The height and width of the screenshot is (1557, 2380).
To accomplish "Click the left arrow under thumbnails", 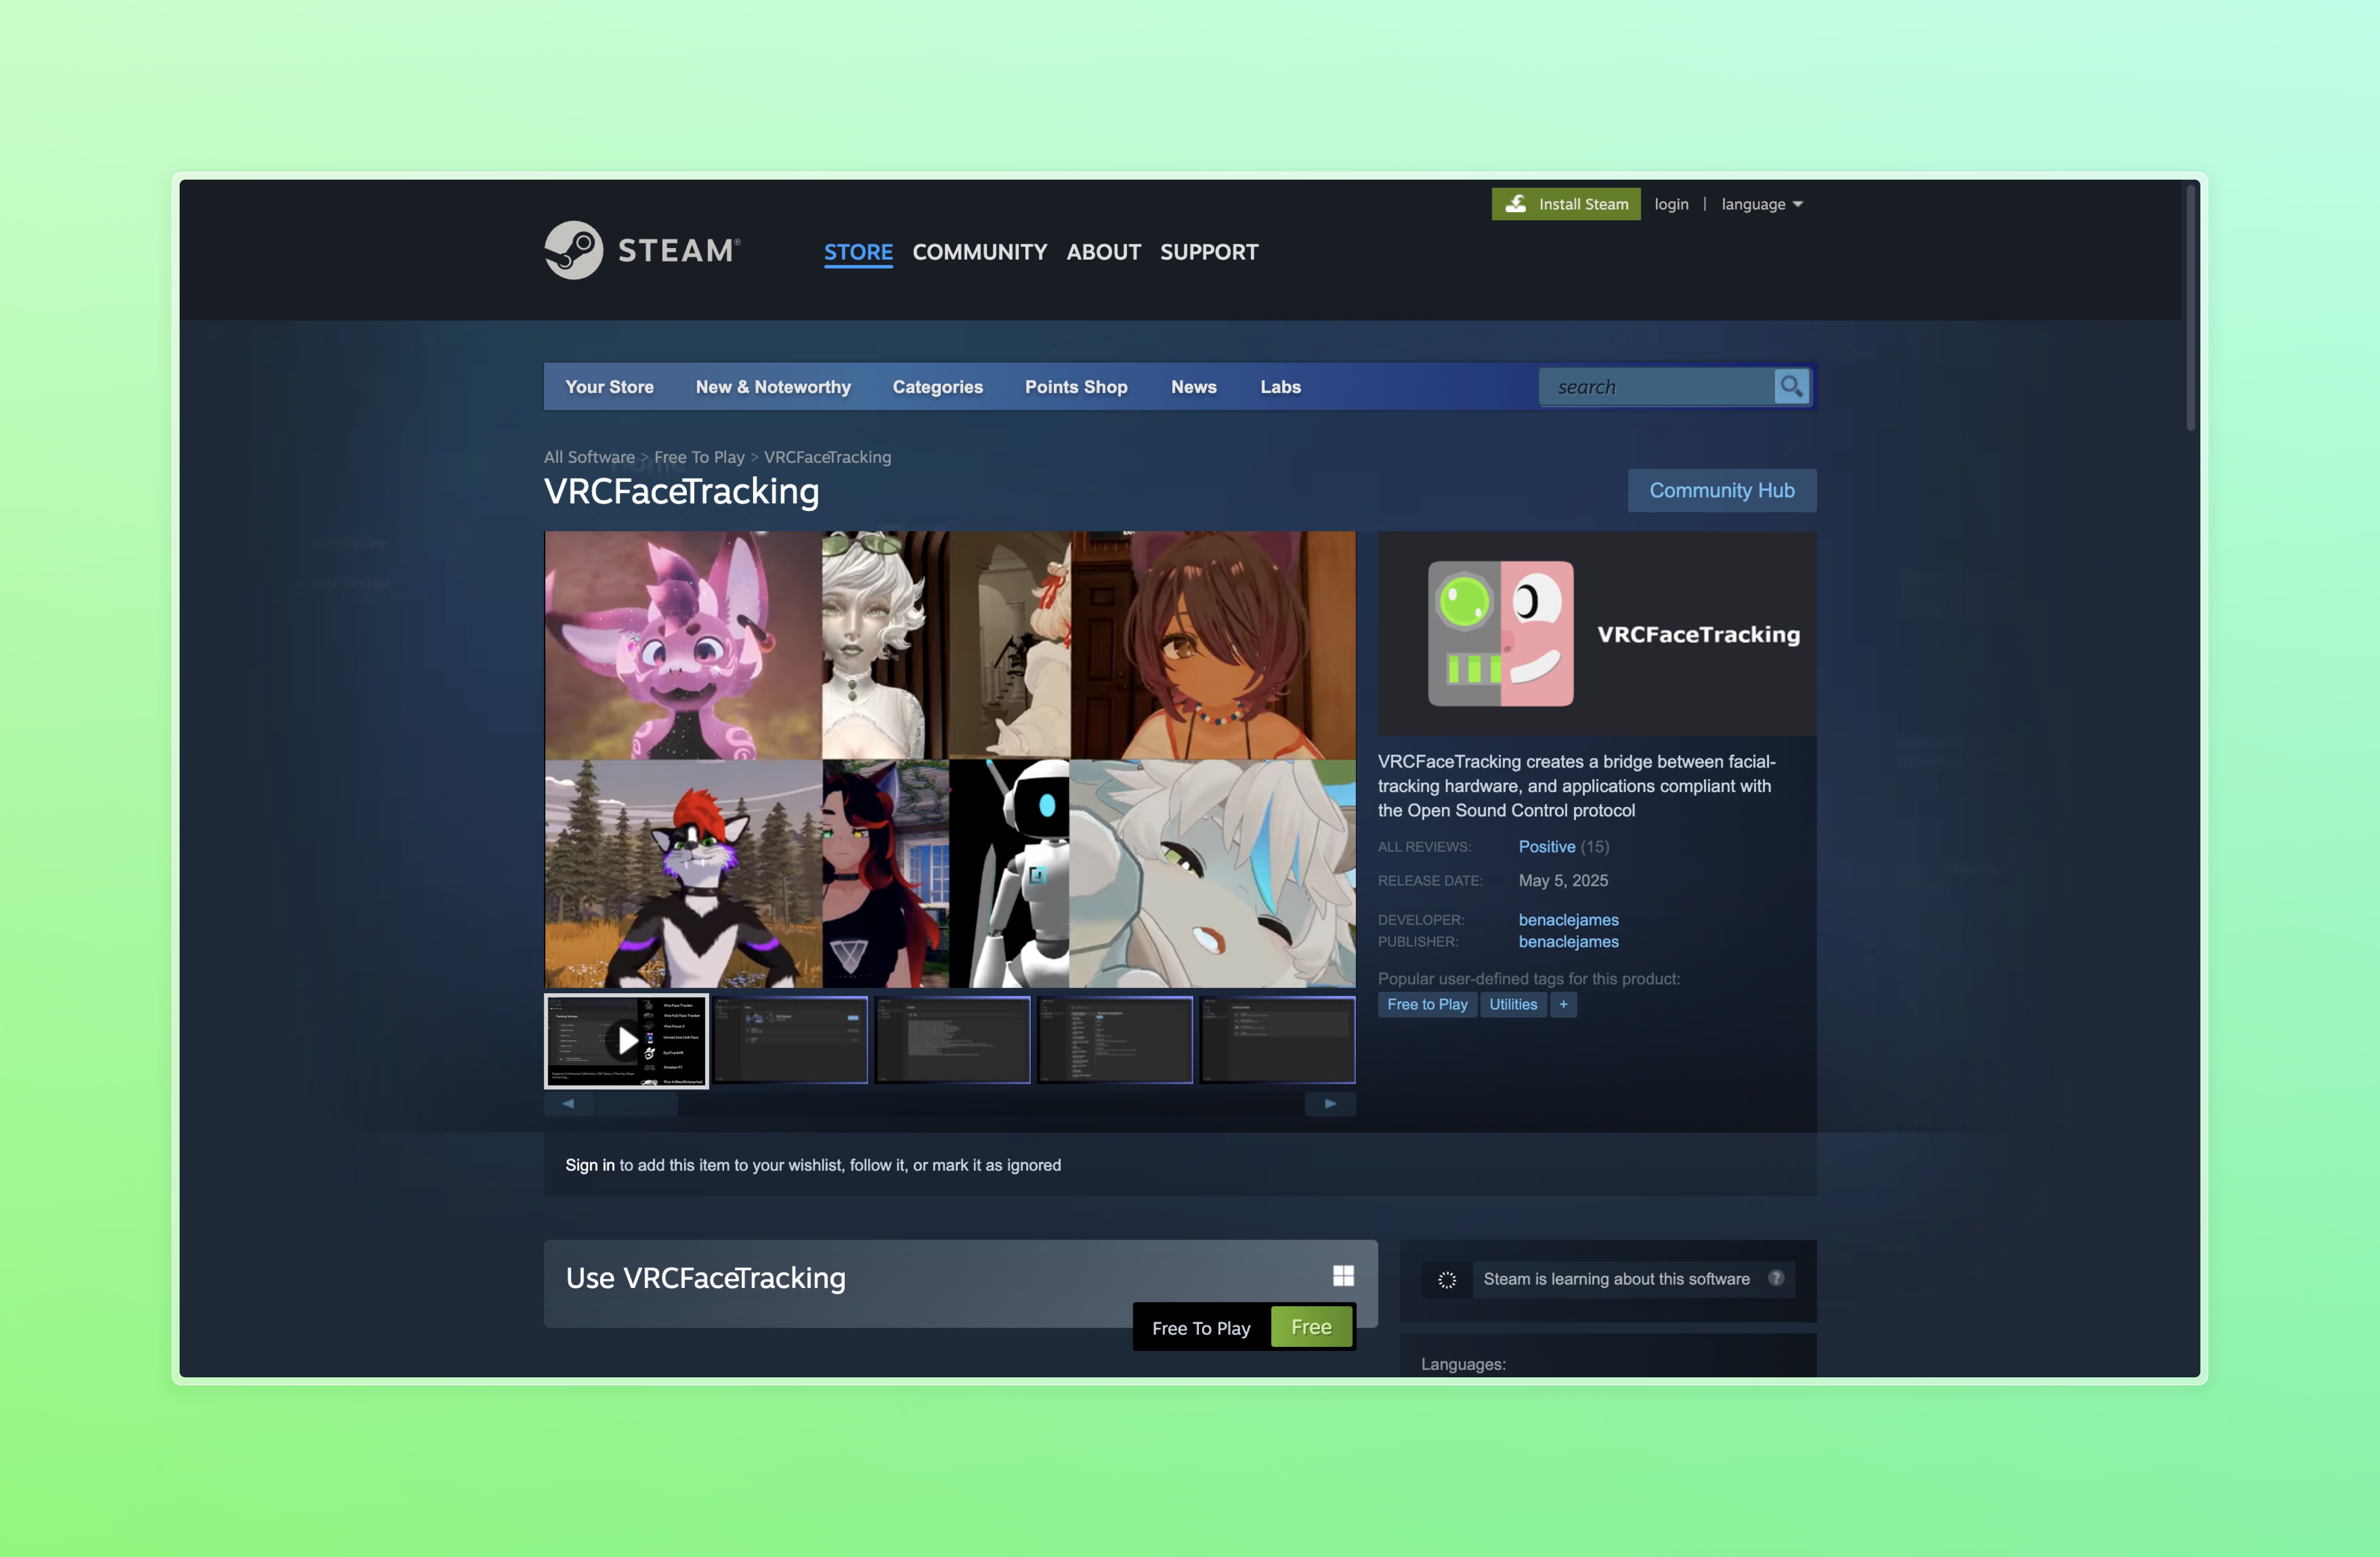I will pyautogui.click(x=568, y=1104).
